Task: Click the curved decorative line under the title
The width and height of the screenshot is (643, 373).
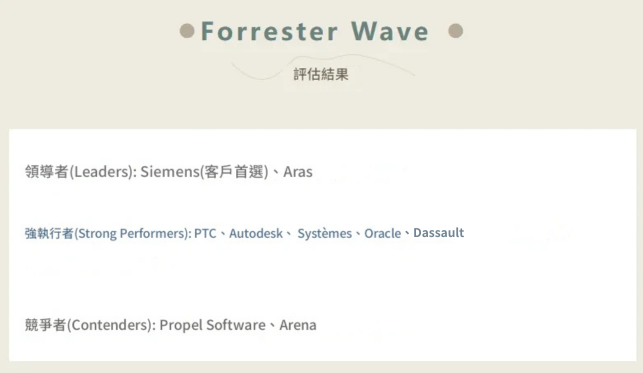Action: pos(323,66)
